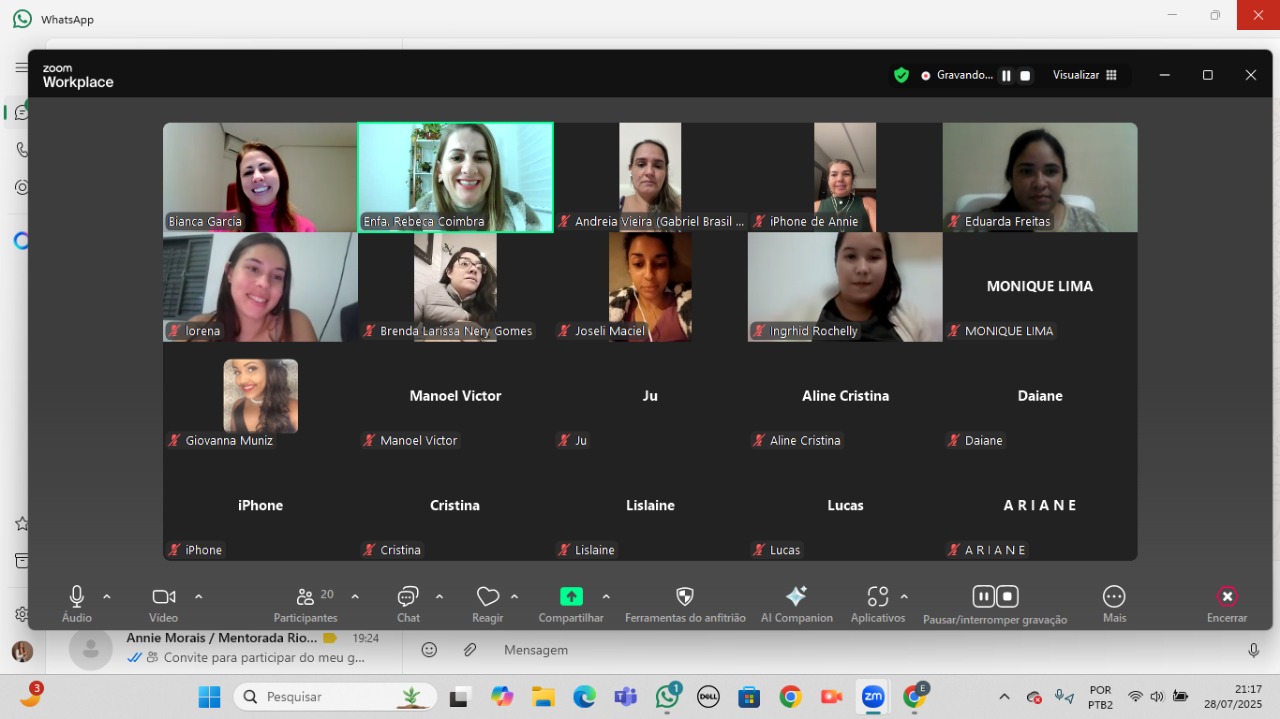Click the POR PTB2 language indicator
This screenshot has width=1280, height=719.
(x=1100, y=696)
